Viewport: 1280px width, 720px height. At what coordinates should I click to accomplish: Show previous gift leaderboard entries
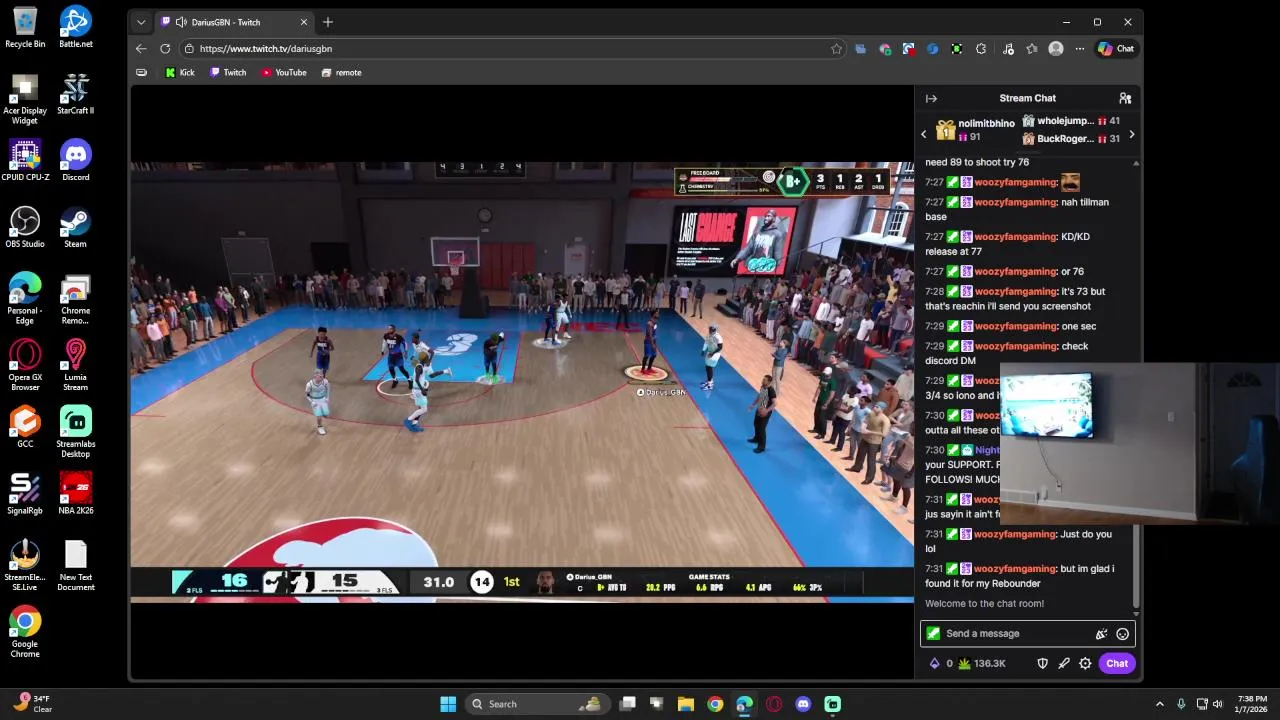pyautogui.click(x=924, y=134)
